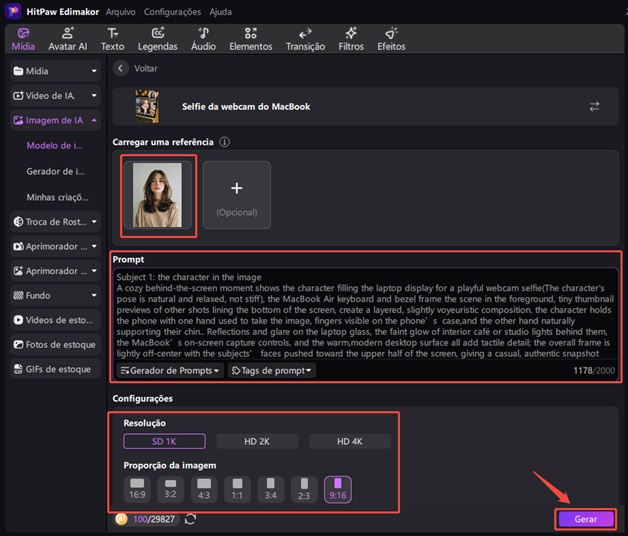Image resolution: width=628 pixels, height=536 pixels.
Task: Click the refresh credits icon
Action: pyautogui.click(x=191, y=519)
